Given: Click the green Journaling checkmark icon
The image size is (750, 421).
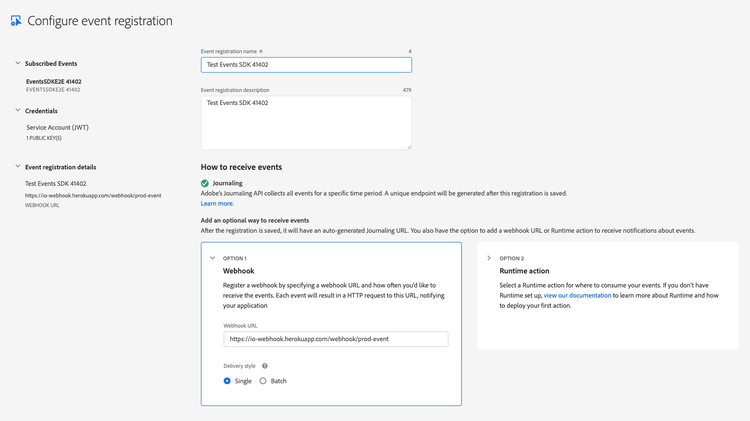Looking at the screenshot, I should coord(205,183).
